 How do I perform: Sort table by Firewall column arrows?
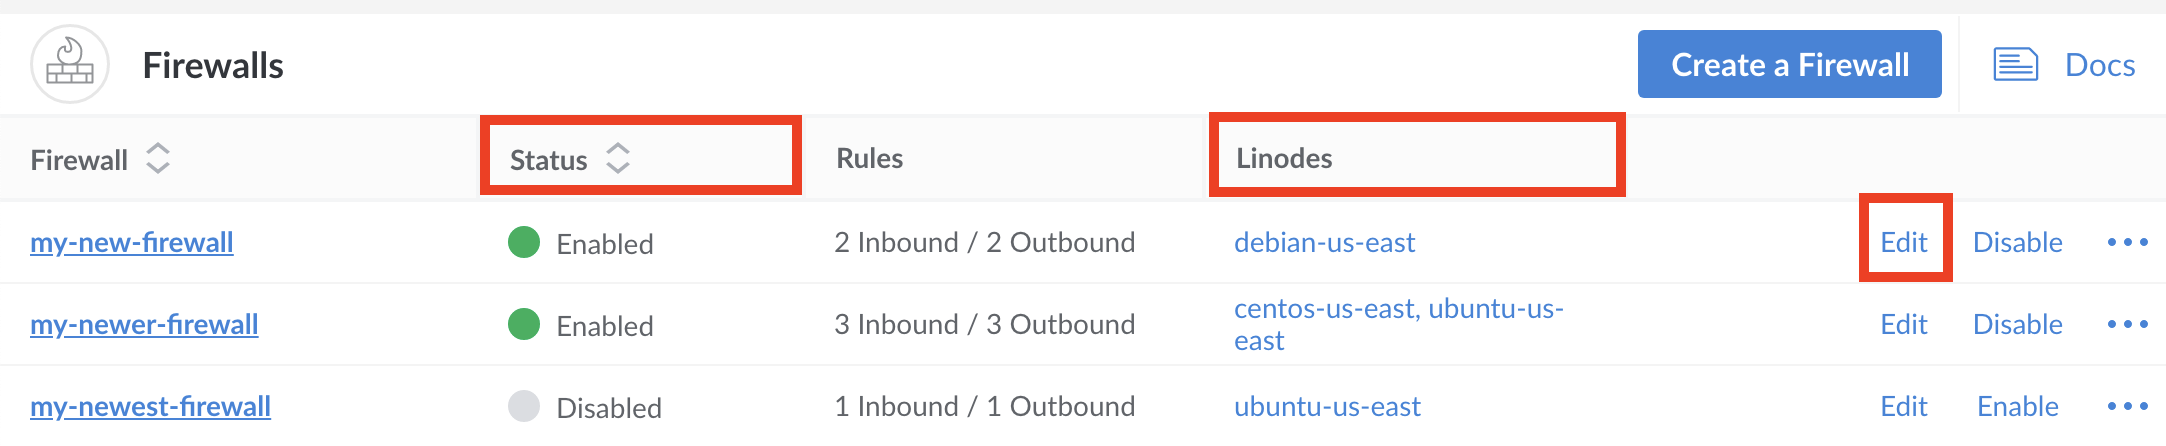pos(158,158)
